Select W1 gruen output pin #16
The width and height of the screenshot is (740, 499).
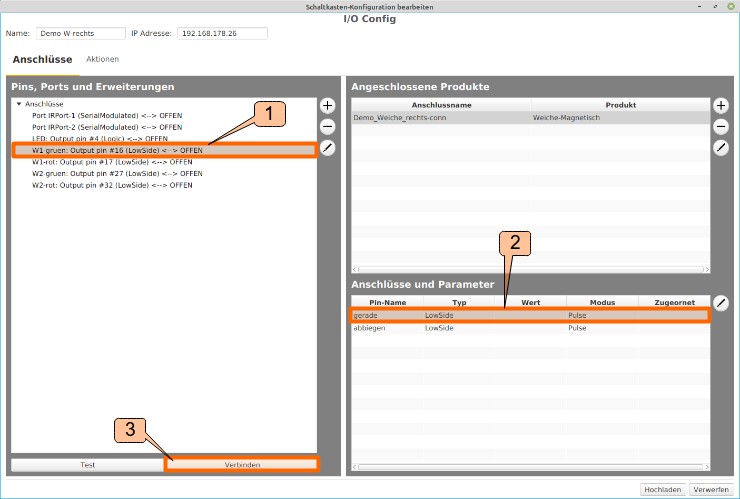tap(117, 150)
